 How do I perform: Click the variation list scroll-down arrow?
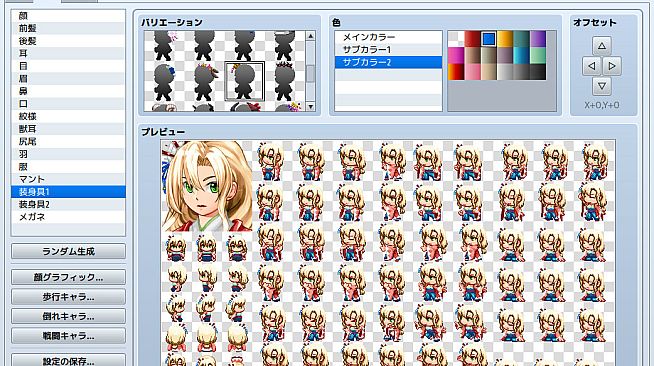pyautogui.click(x=310, y=106)
